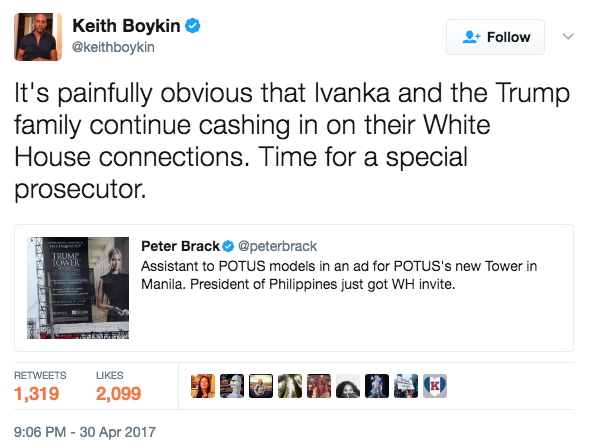Open Keith Boykin's name link

coord(126,26)
